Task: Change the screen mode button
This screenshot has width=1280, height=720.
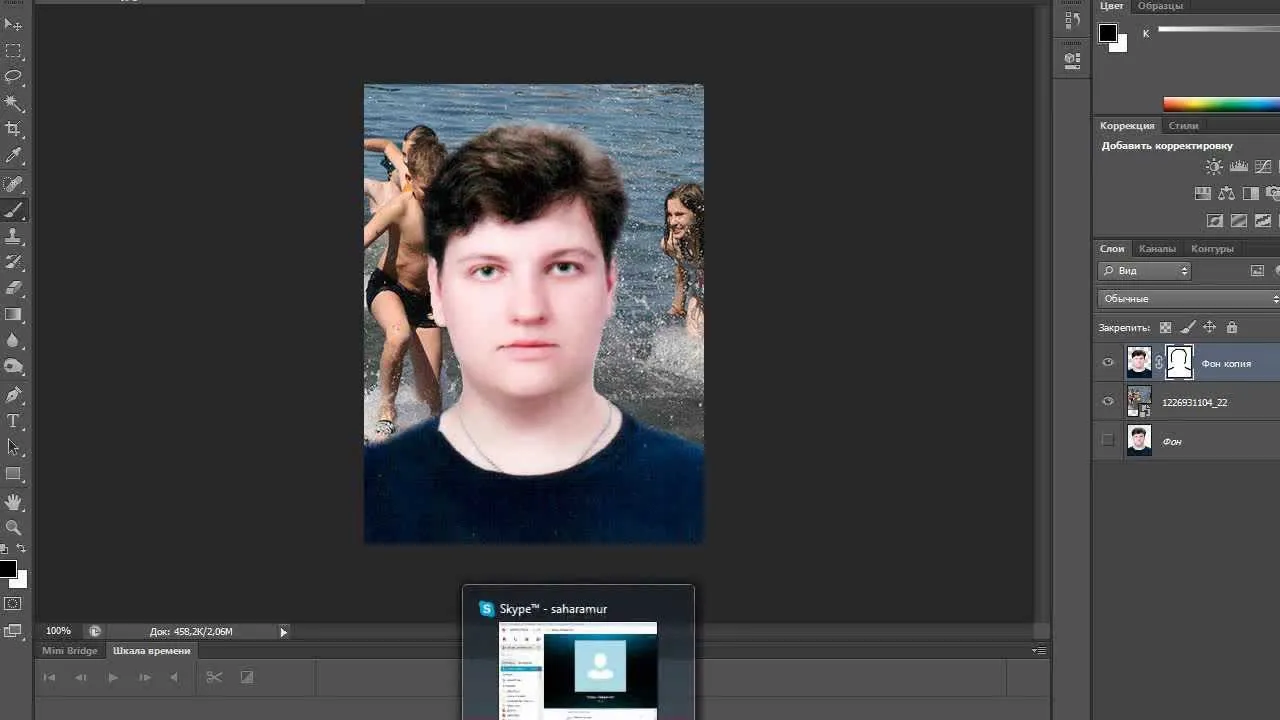Action: [13, 631]
